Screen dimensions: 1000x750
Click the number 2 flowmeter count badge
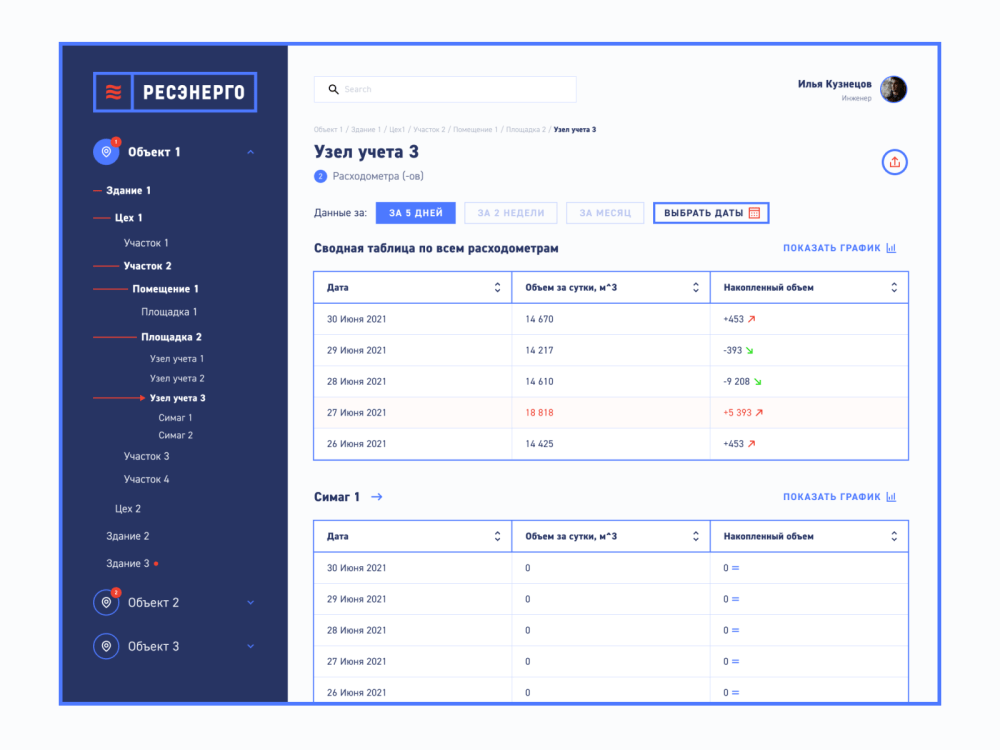point(320,176)
